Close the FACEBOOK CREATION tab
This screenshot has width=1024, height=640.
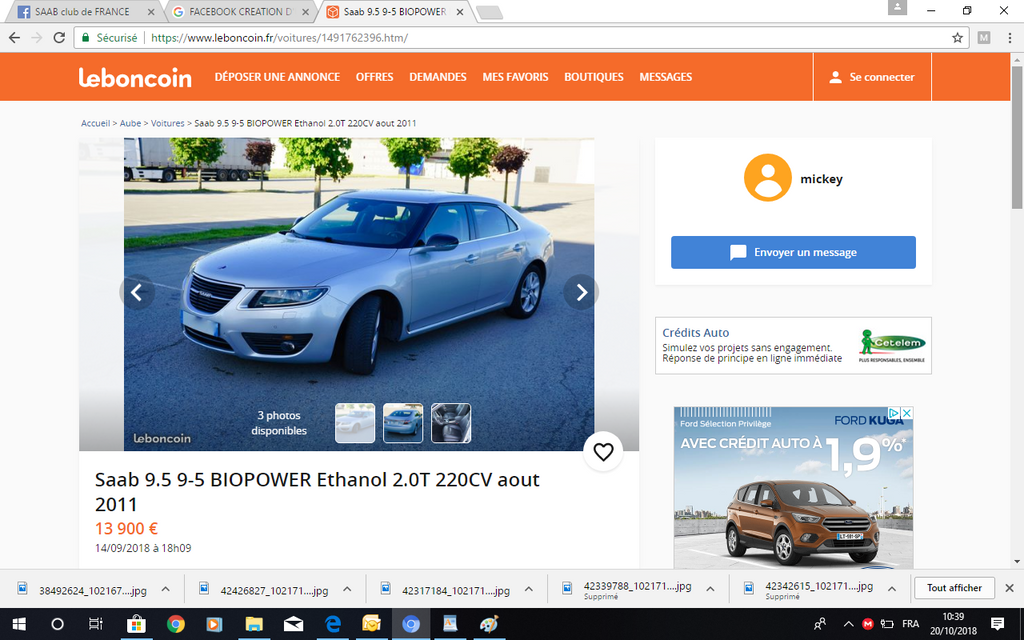pyautogui.click(x=306, y=12)
